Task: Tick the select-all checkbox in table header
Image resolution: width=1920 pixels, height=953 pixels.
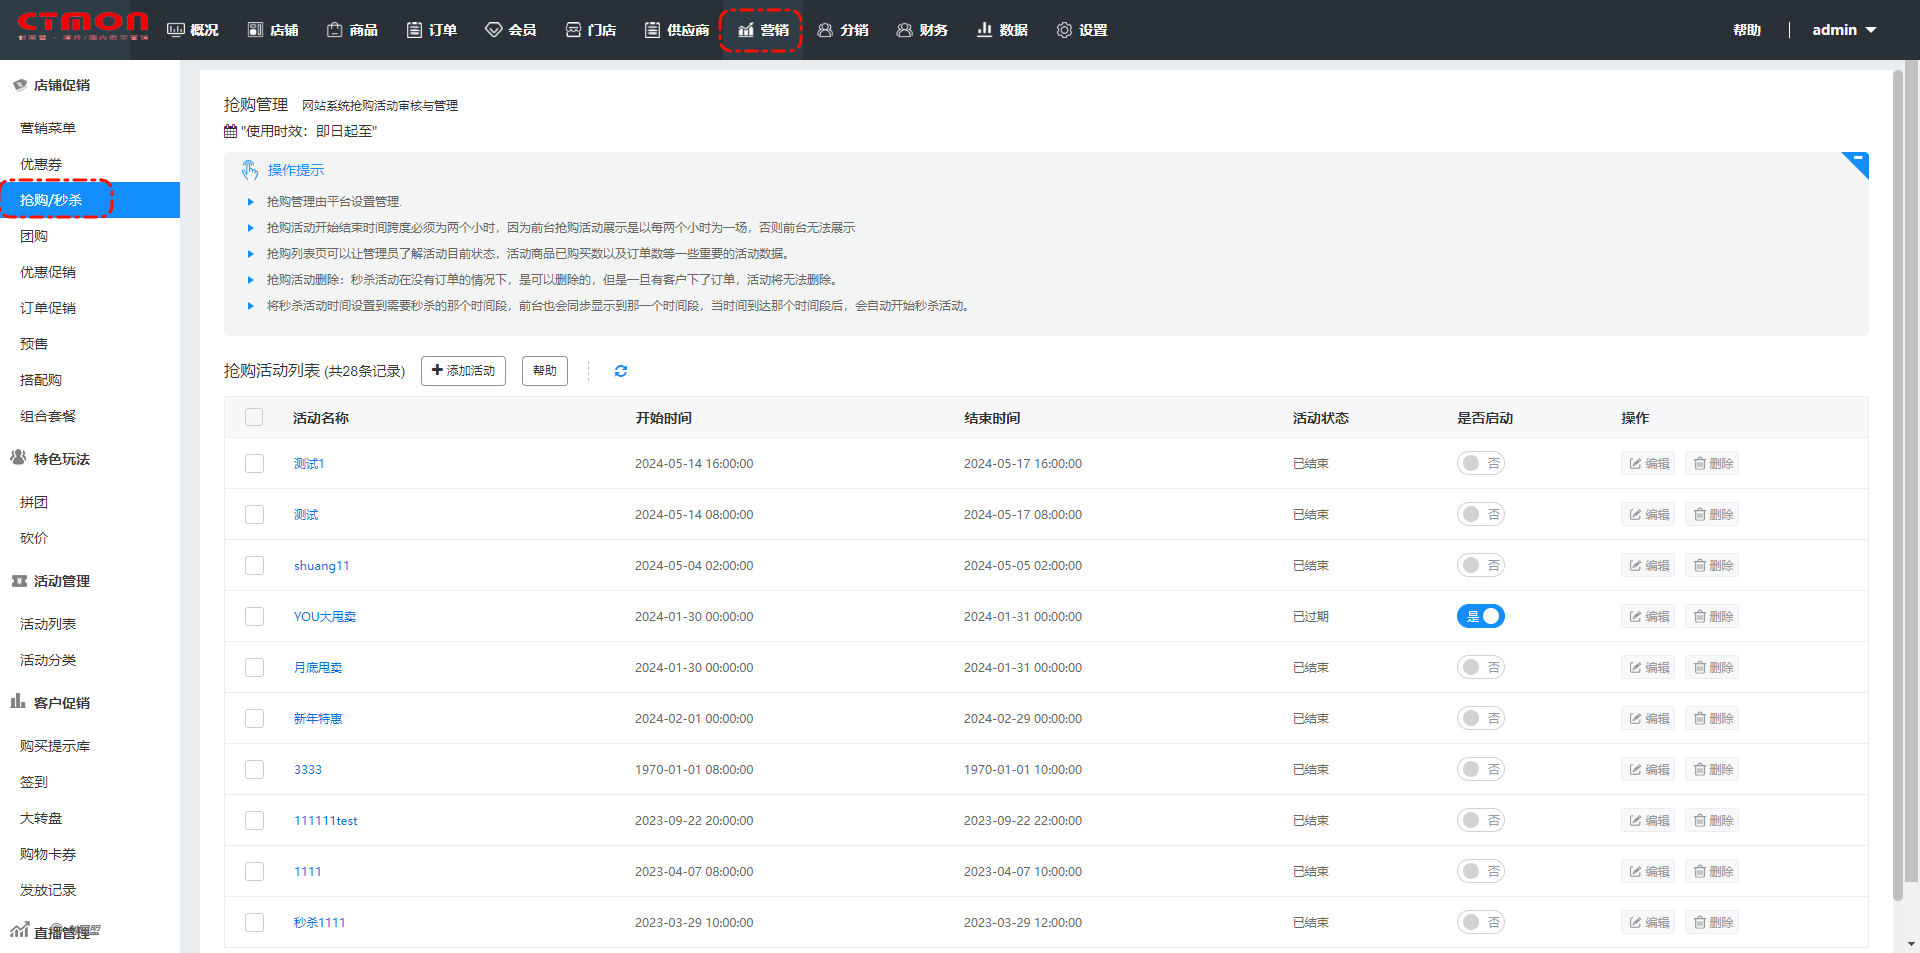Action: click(x=254, y=418)
